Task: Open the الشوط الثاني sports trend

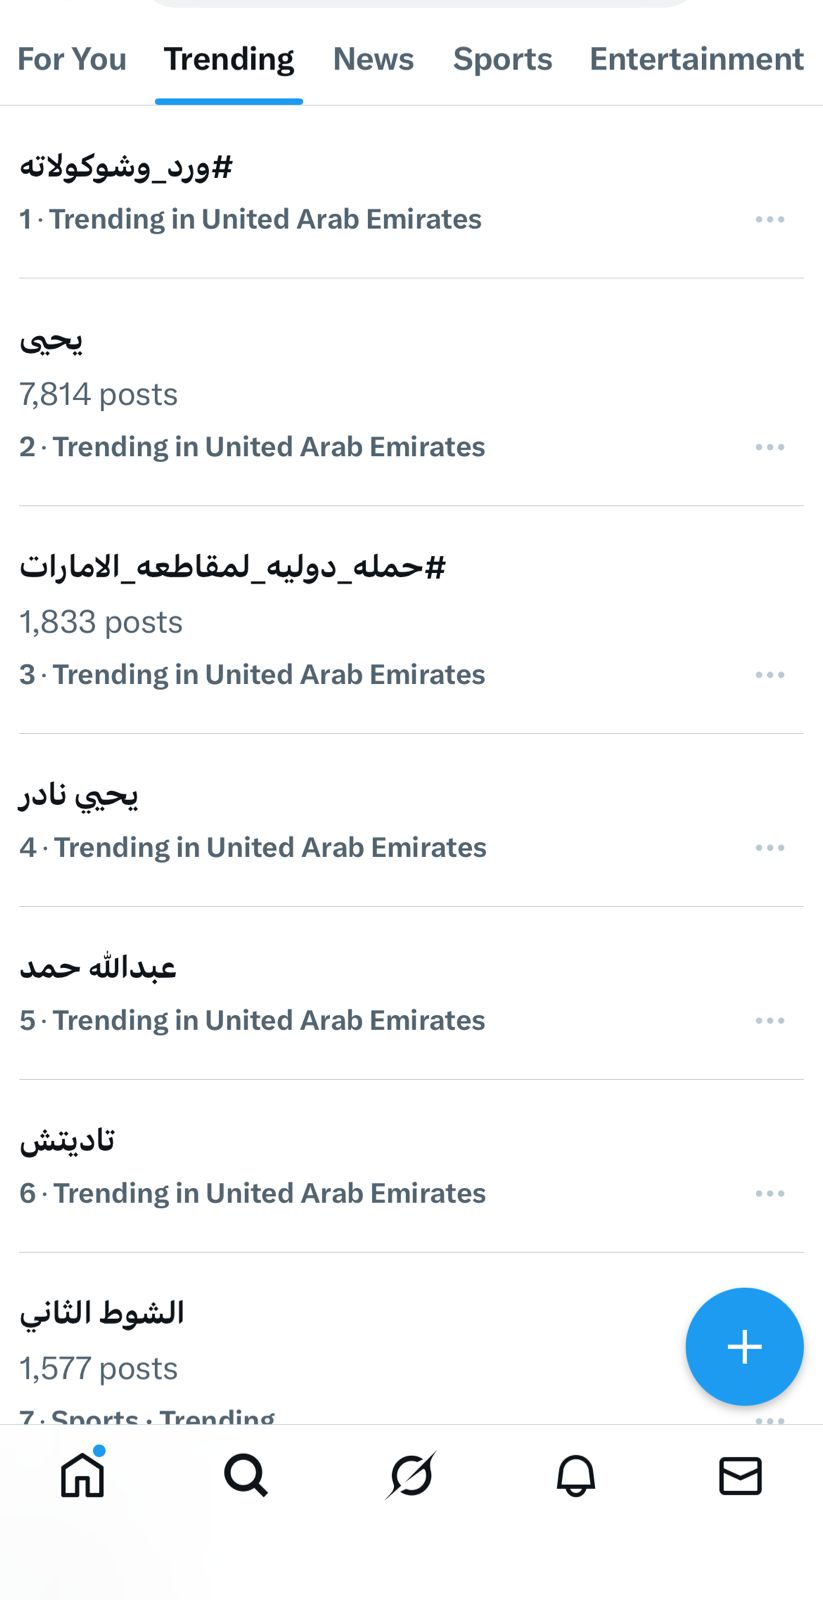Action: [x=102, y=1313]
